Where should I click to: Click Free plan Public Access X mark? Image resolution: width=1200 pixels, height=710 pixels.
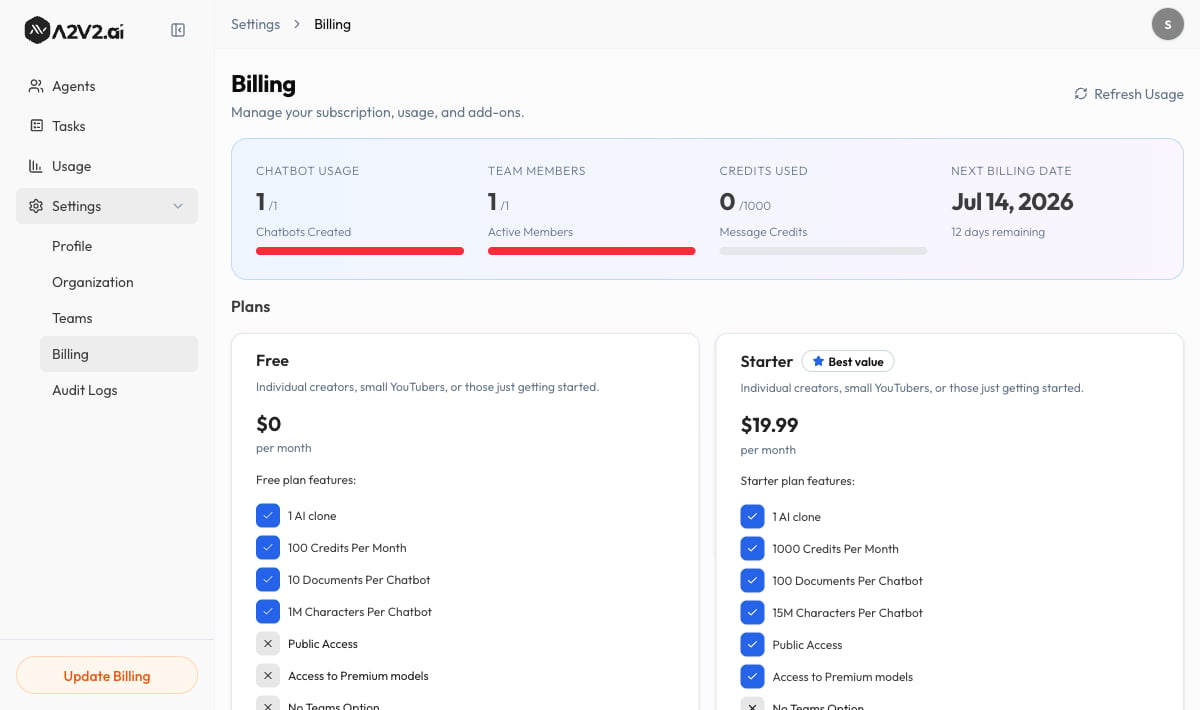(268, 644)
